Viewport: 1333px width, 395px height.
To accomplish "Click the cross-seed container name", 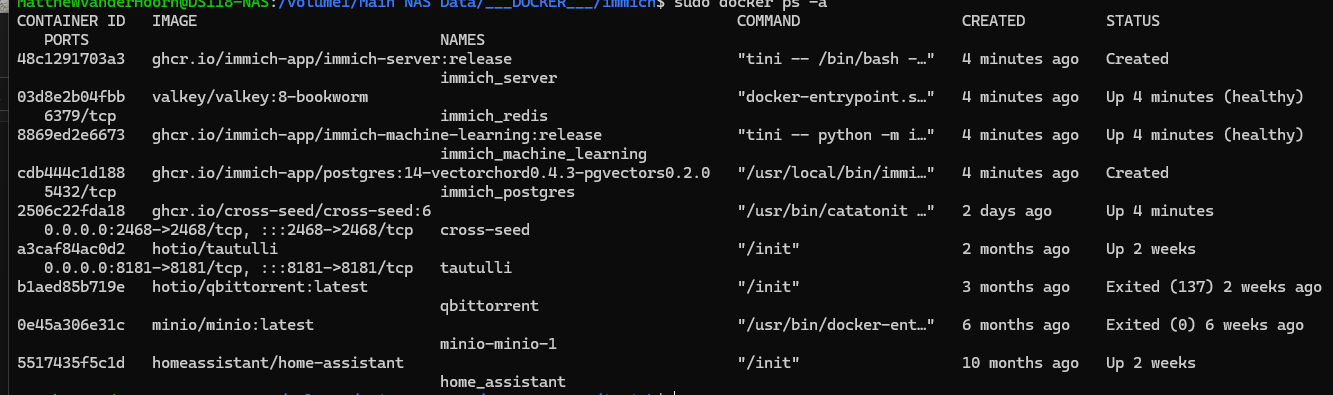I will click(485, 230).
